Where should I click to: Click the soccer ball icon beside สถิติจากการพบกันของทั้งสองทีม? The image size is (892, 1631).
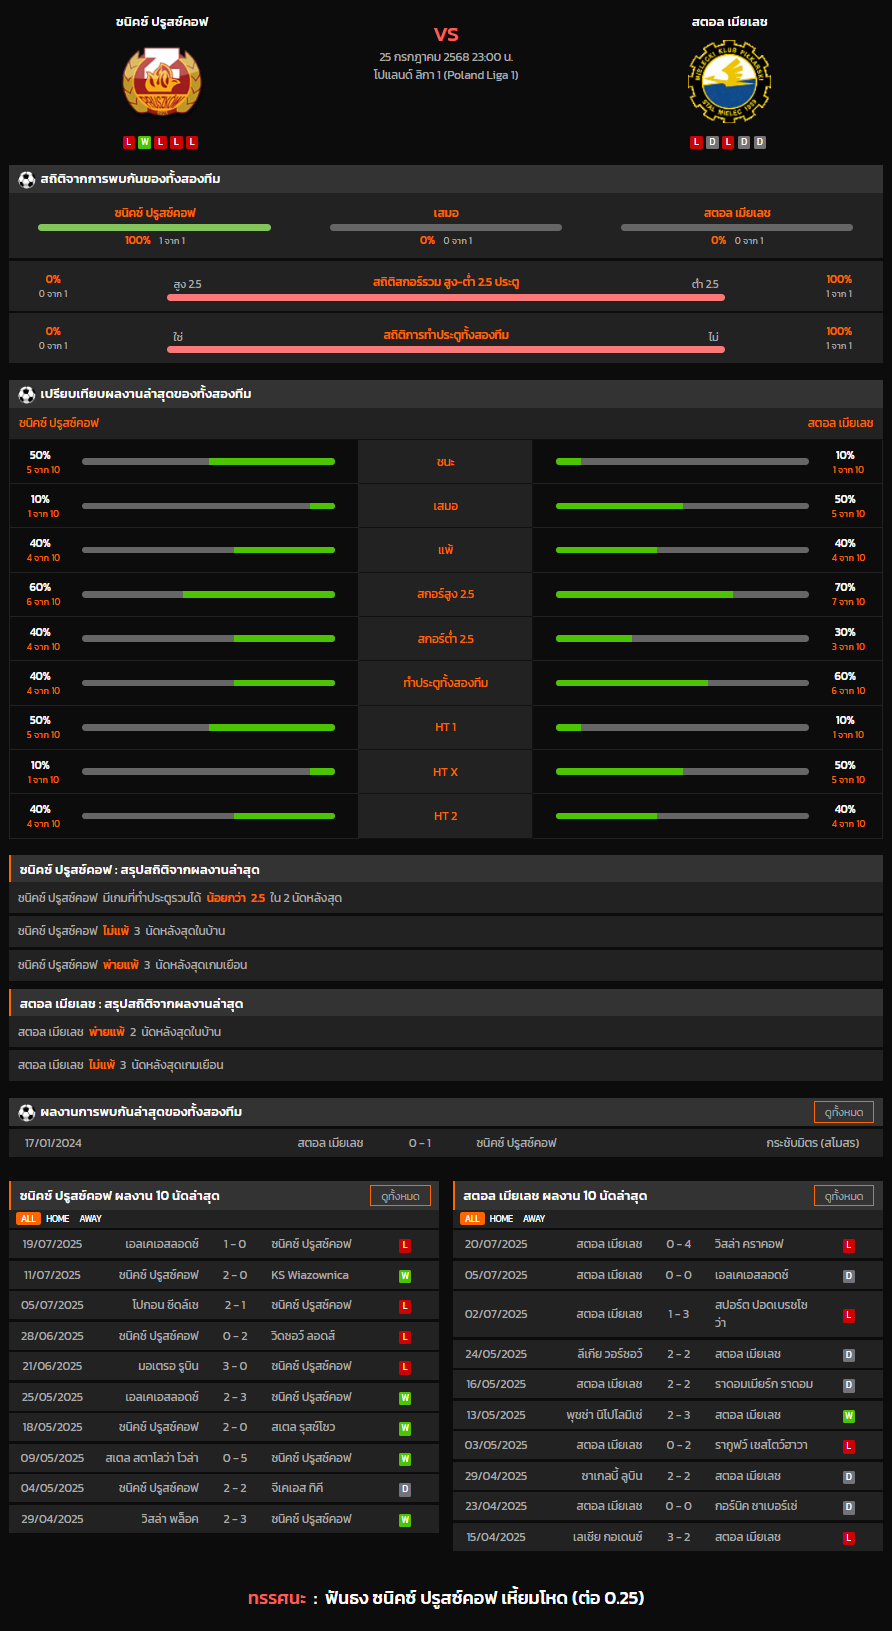click(x=27, y=179)
